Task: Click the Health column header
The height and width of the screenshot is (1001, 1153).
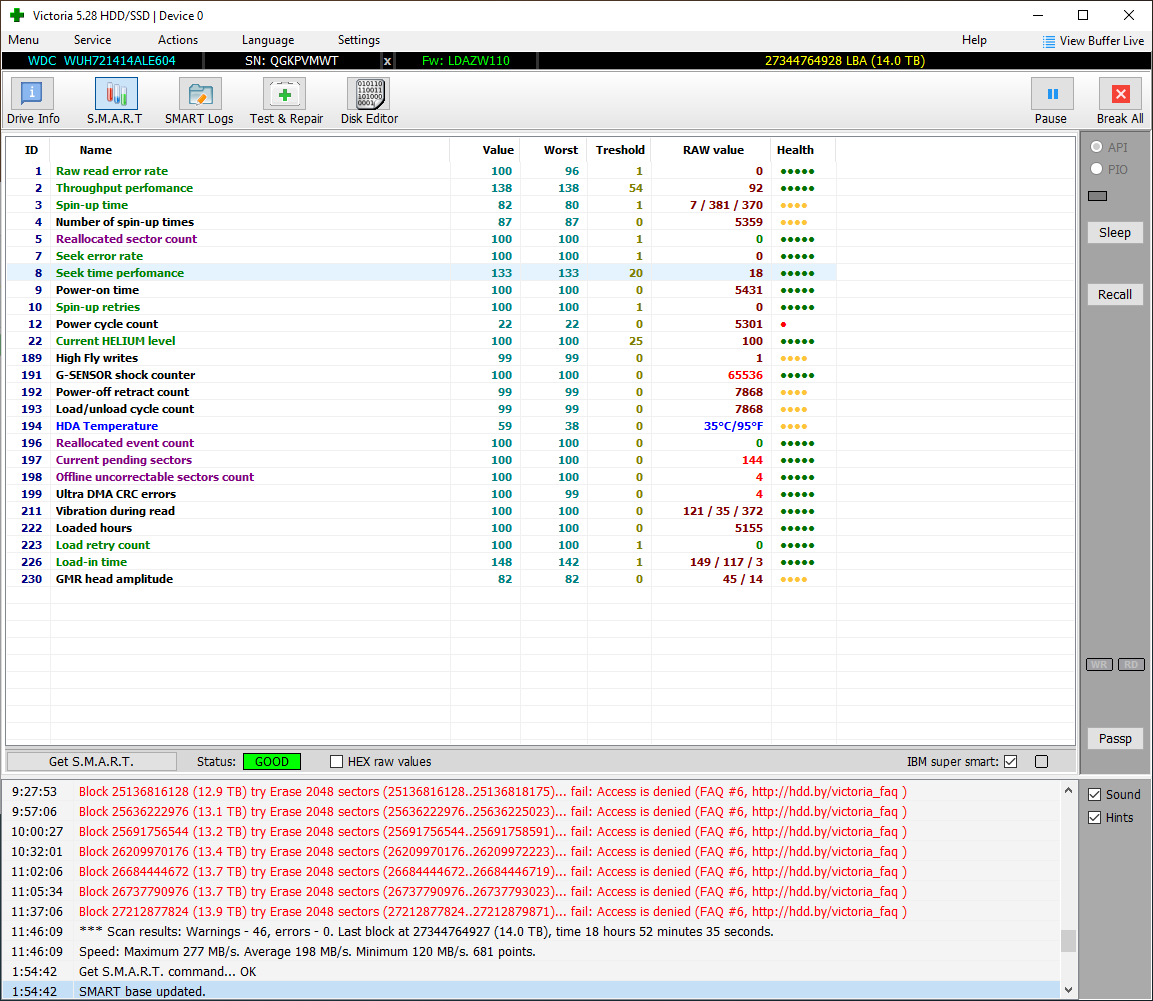Action: click(x=796, y=150)
